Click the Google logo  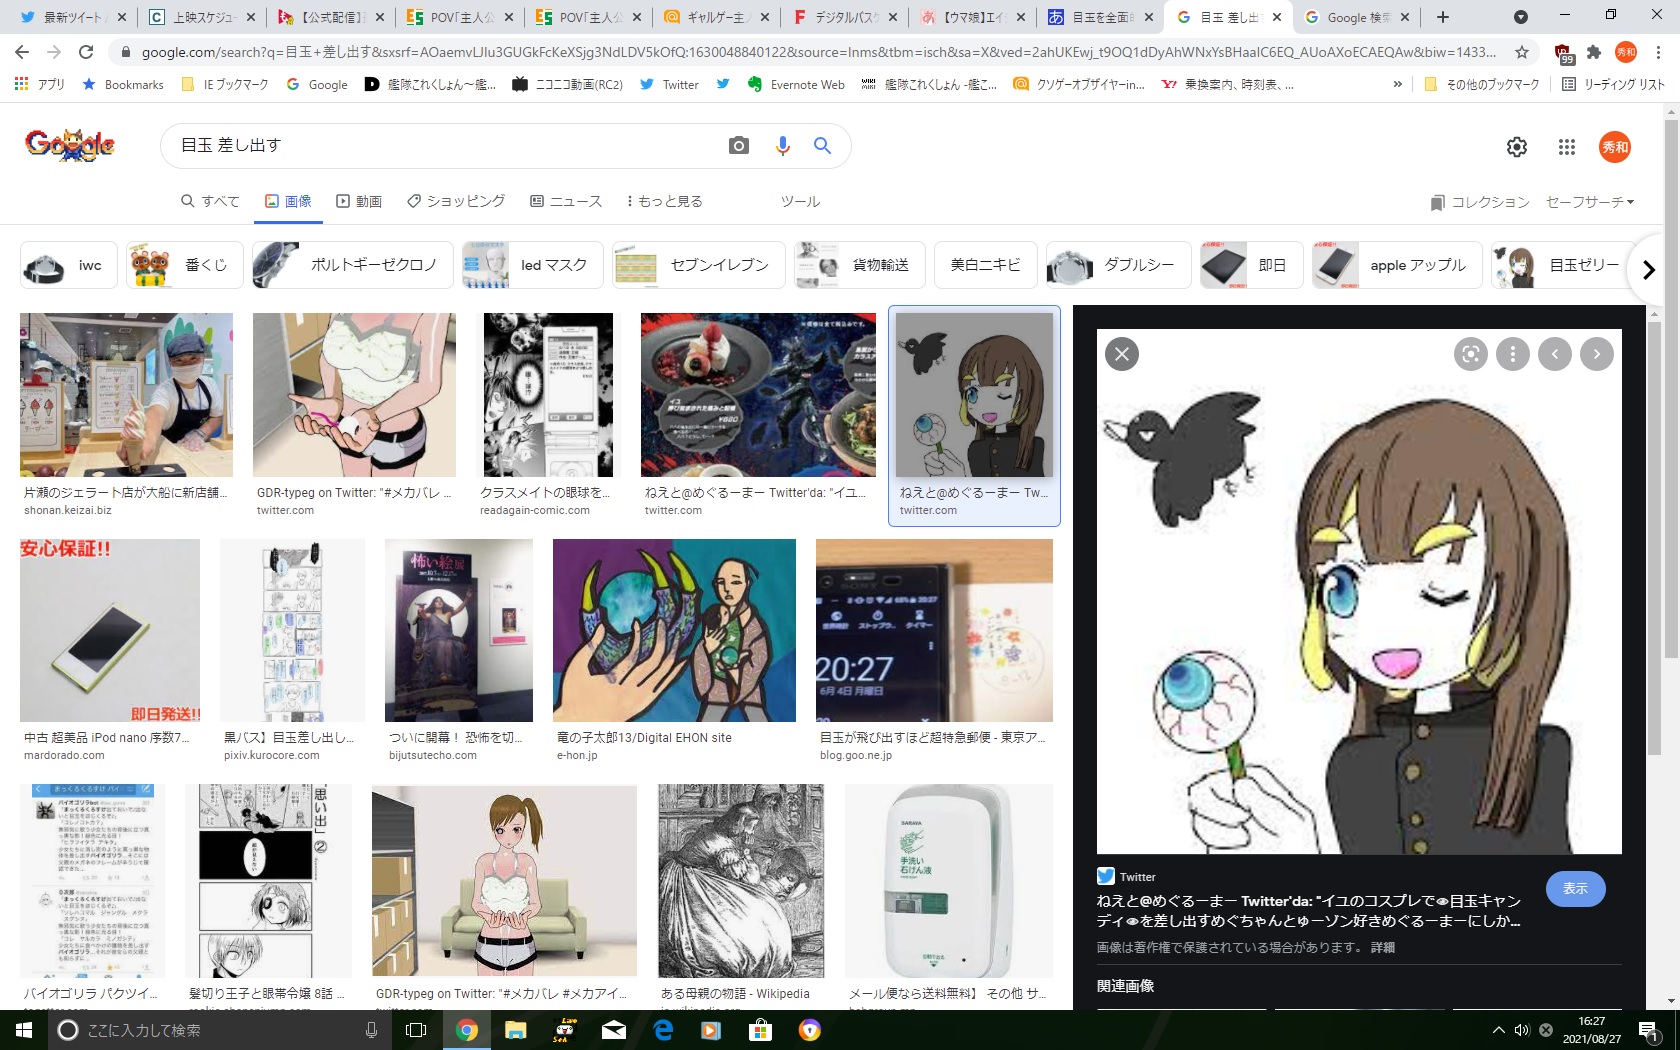[70, 146]
